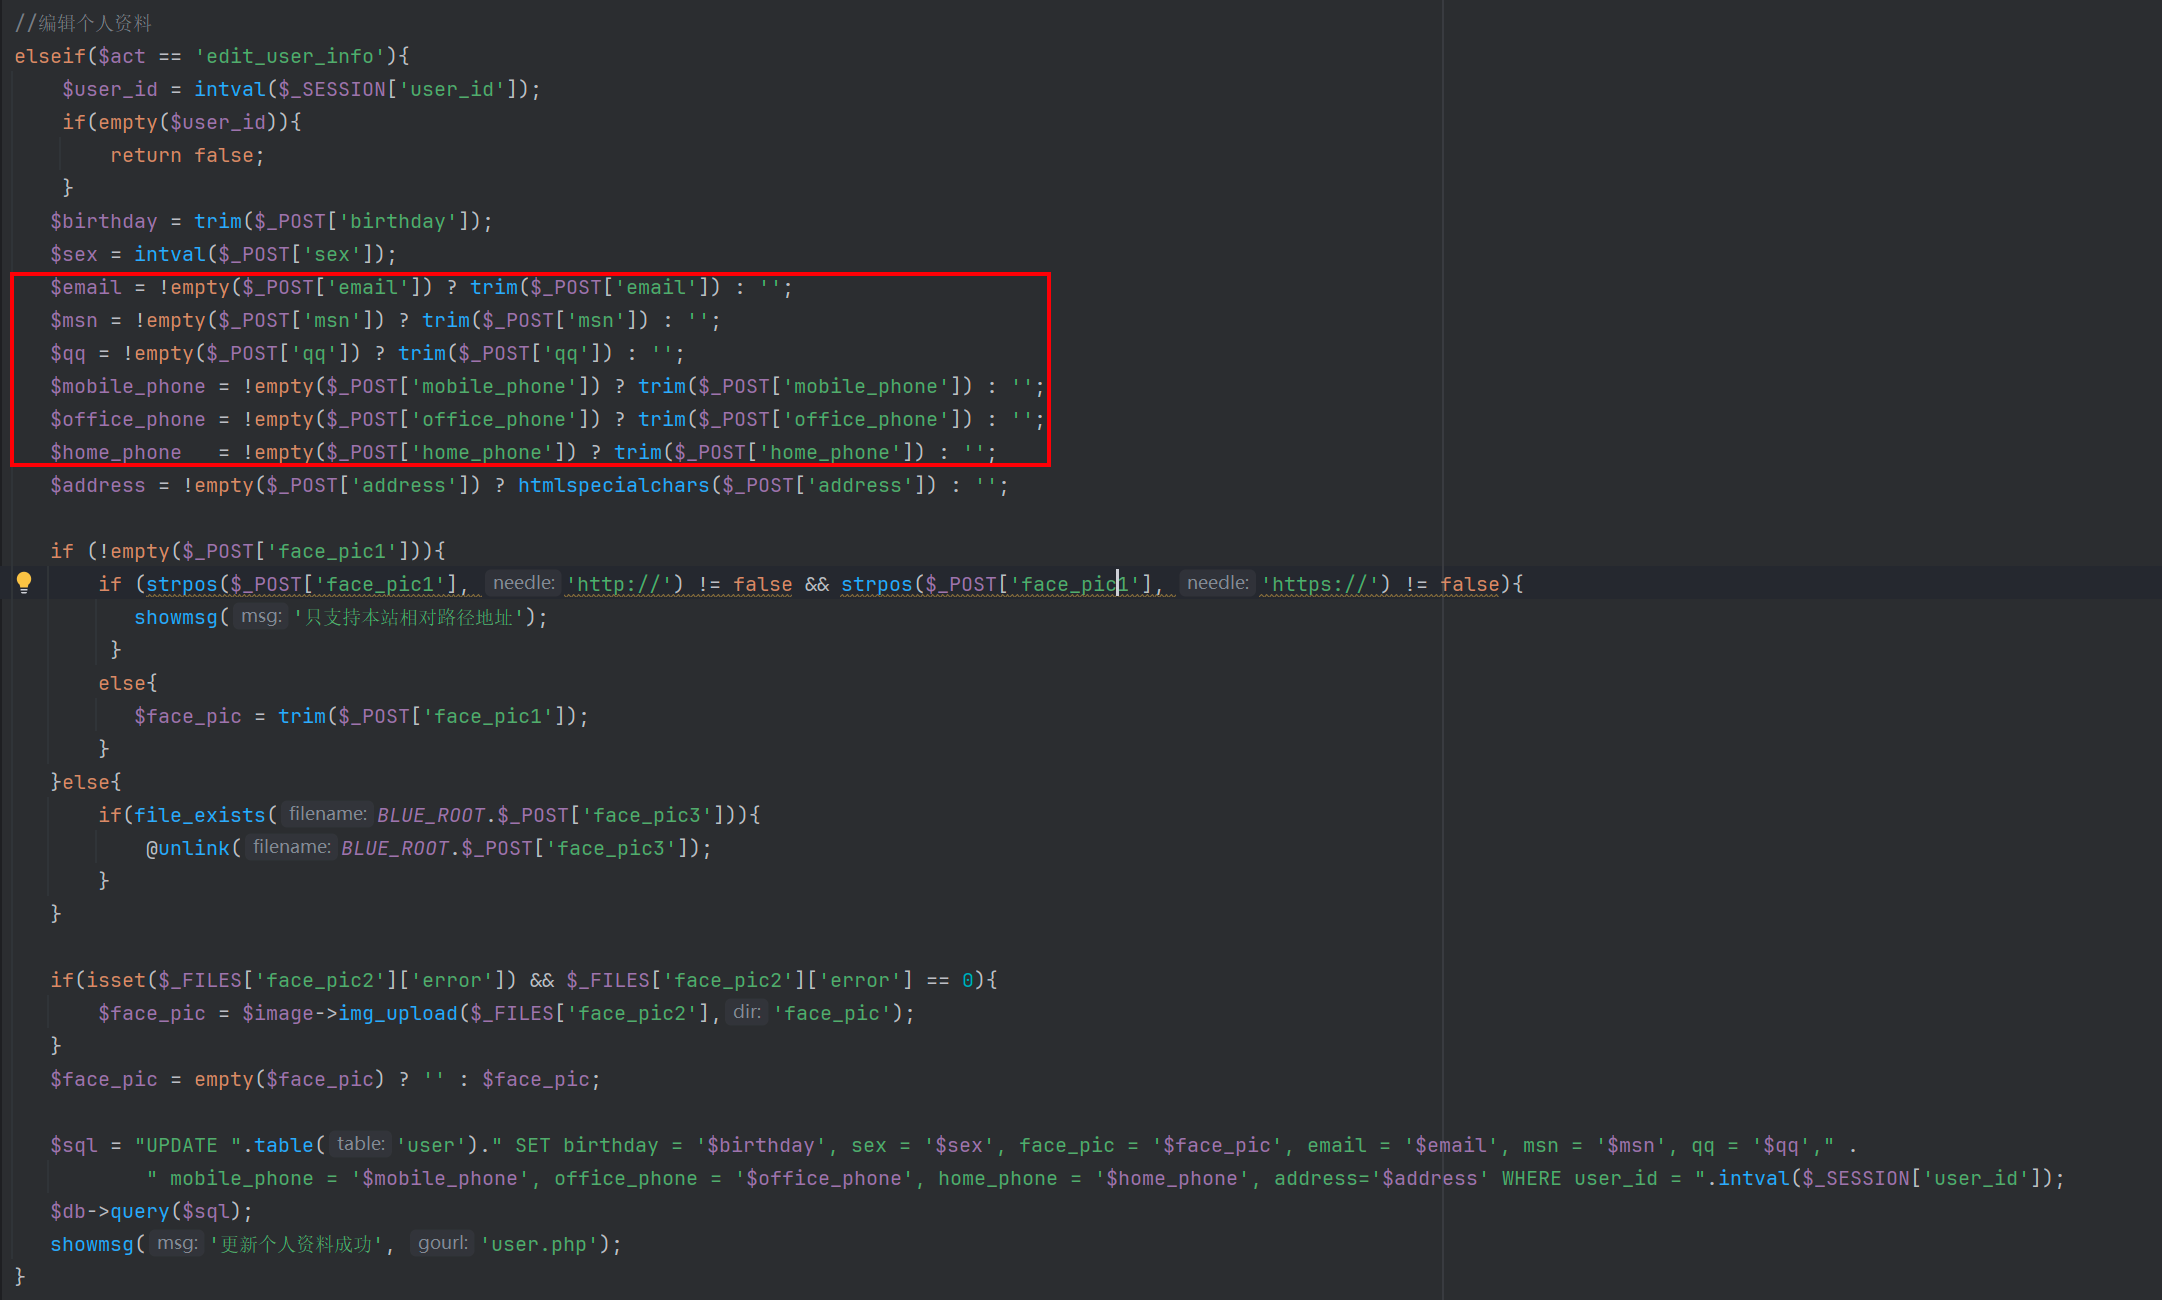
Task: Click 'return false;' statement
Action: pos(187,155)
